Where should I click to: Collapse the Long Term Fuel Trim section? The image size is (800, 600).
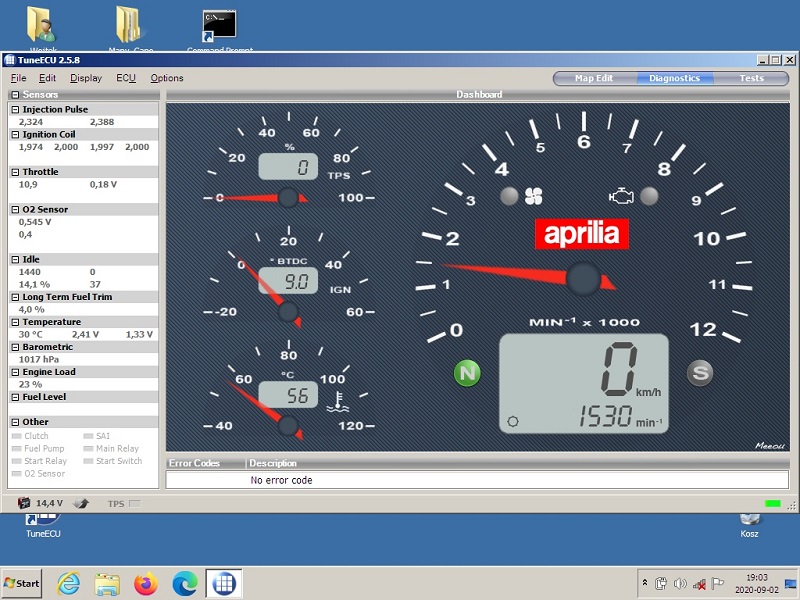click(15, 297)
